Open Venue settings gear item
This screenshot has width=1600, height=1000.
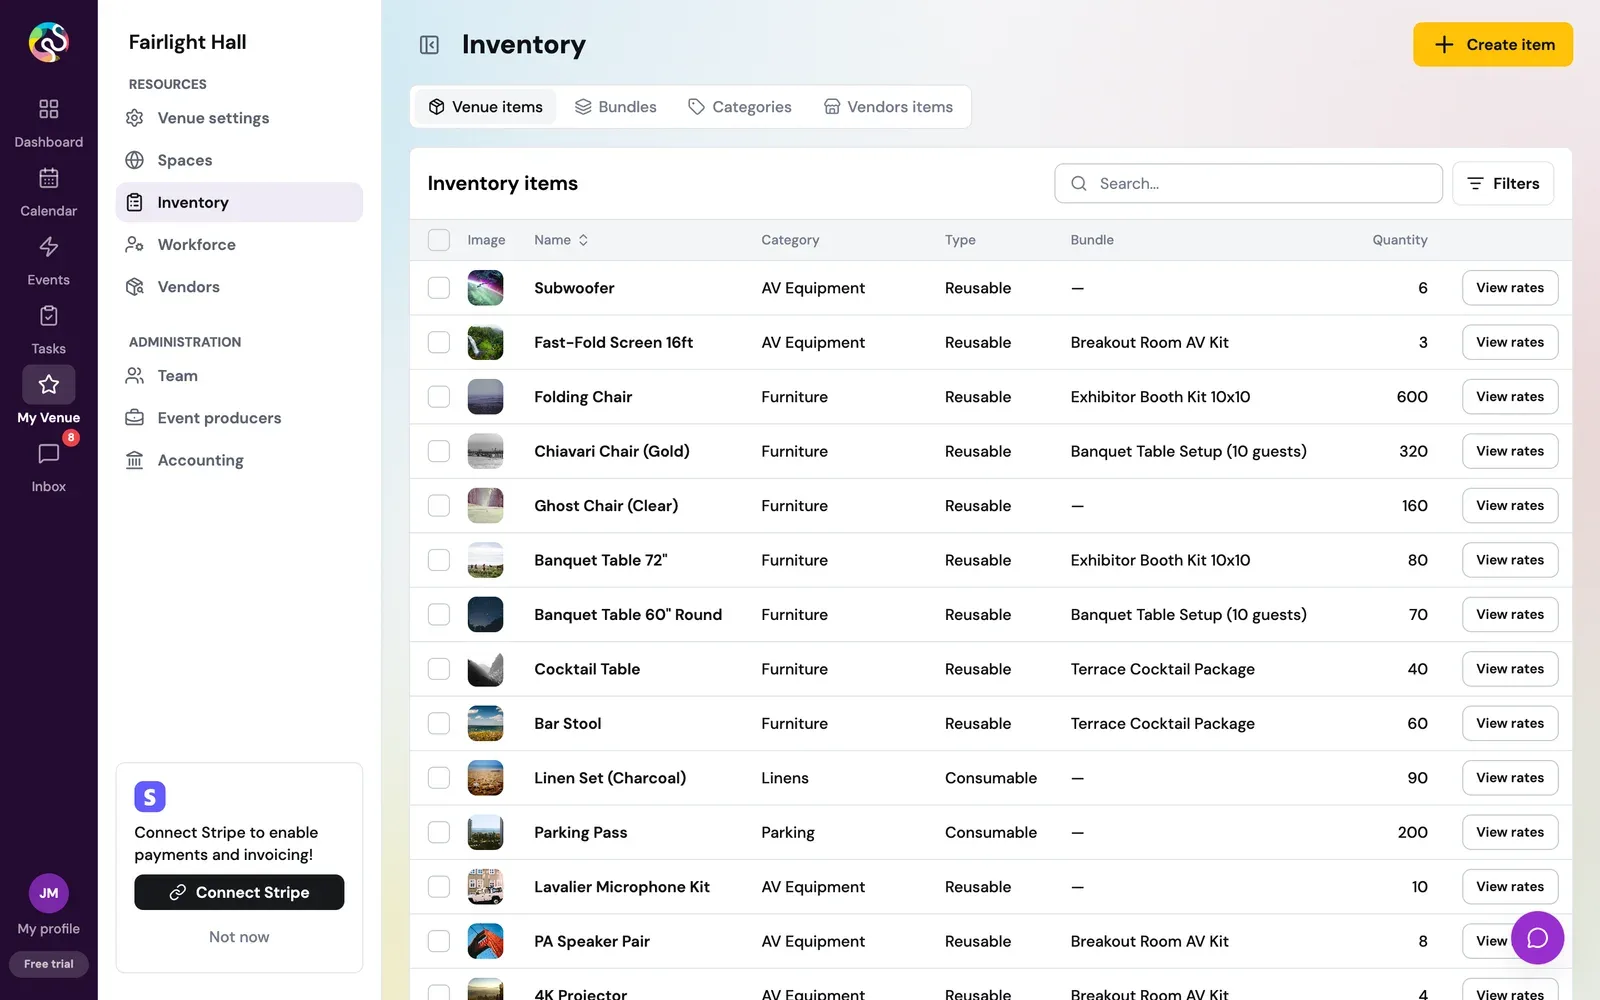click(x=239, y=118)
